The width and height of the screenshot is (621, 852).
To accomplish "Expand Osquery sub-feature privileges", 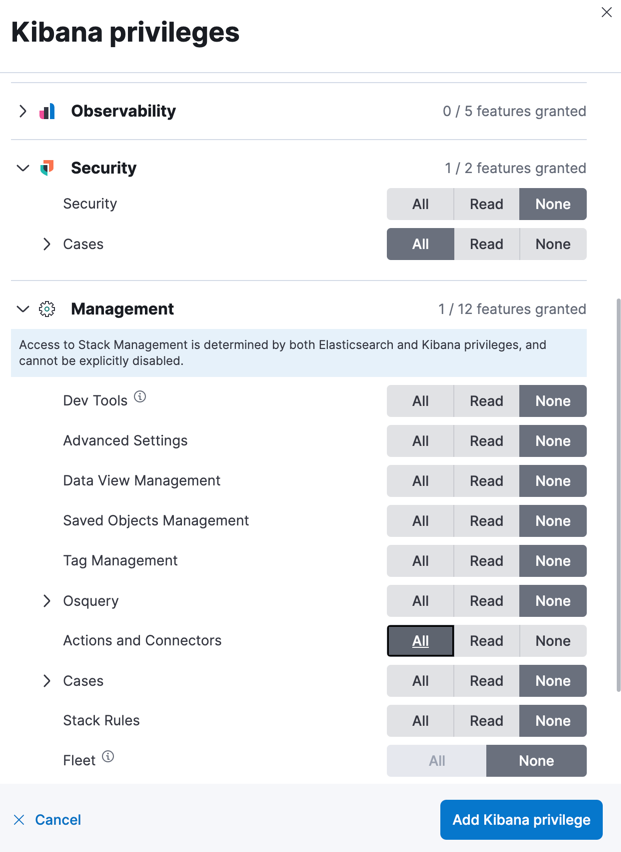I will point(47,601).
